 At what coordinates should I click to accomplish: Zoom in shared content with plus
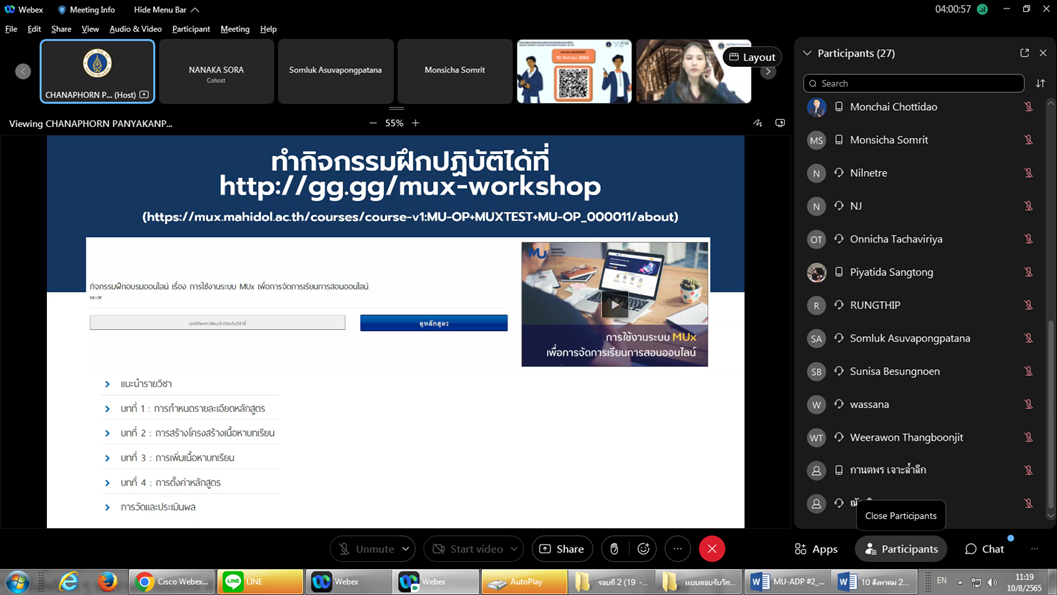pos(416,123)
